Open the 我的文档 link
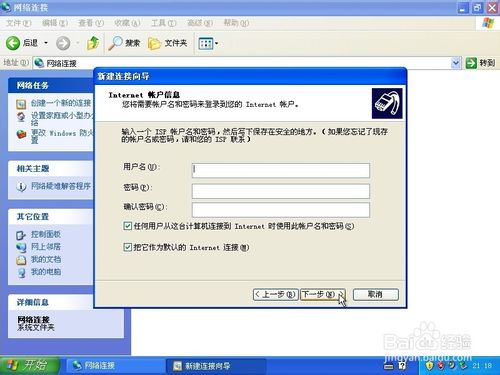The image size is (500, 375). click(x=46, y=259)
